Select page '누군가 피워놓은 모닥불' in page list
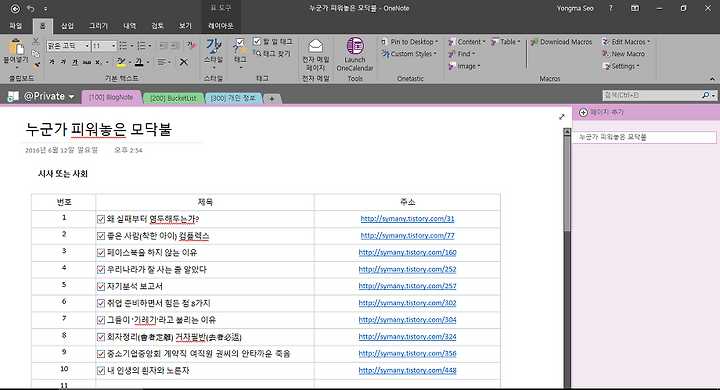Viewport: 720px width, 390px height. 644,137
